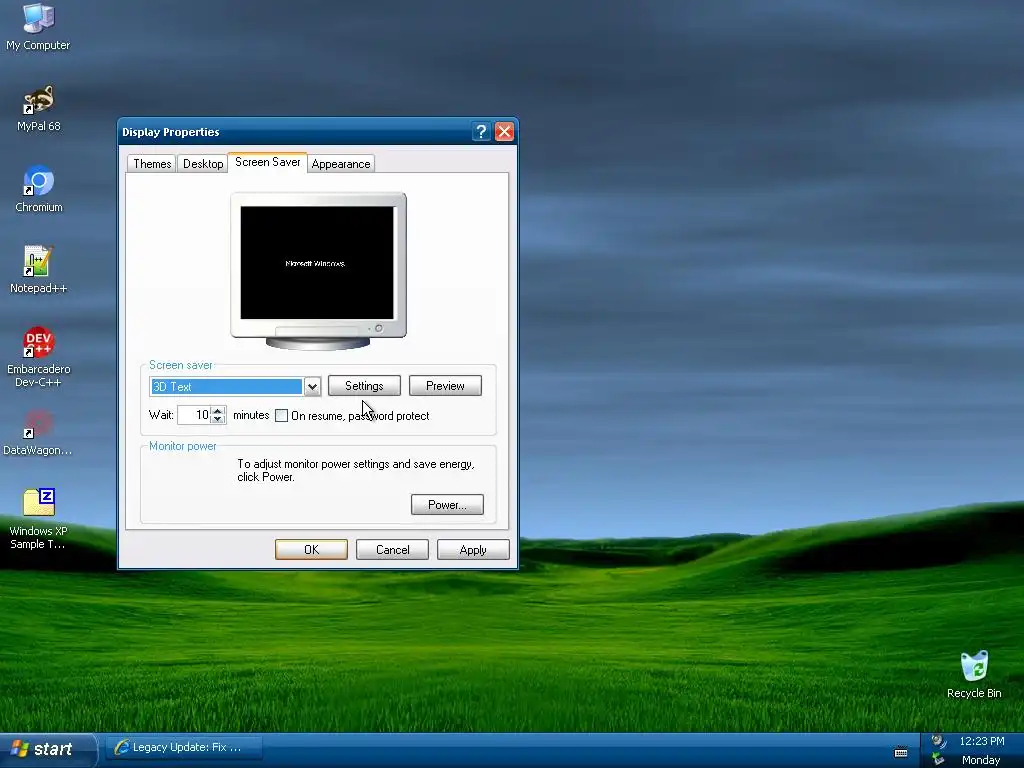Enable On resume, password protect checkbox
Screen dimensions: 1024x768
point(281,416)
